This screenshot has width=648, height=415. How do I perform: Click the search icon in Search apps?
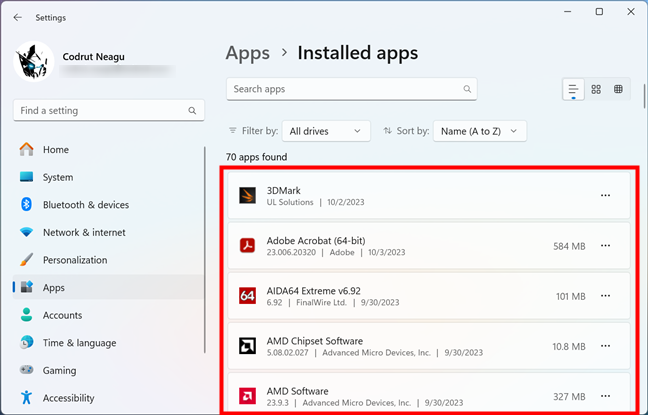[467, 89]
